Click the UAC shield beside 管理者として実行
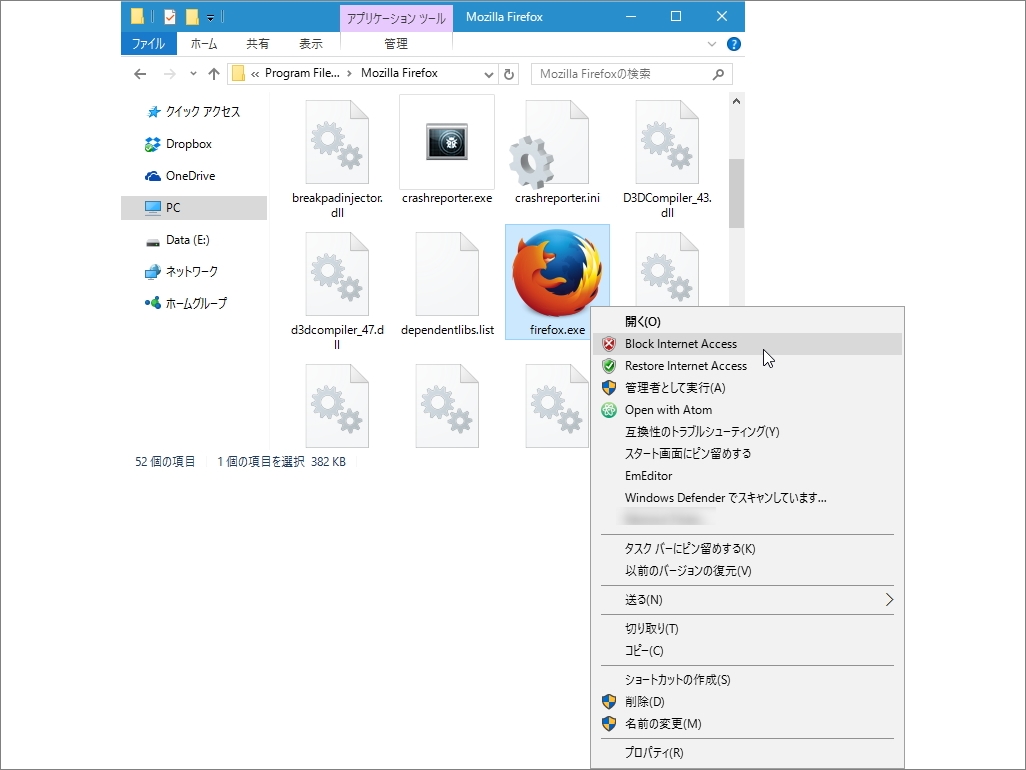This screenshot has width=1026, height=770. (x=609, y=388)
